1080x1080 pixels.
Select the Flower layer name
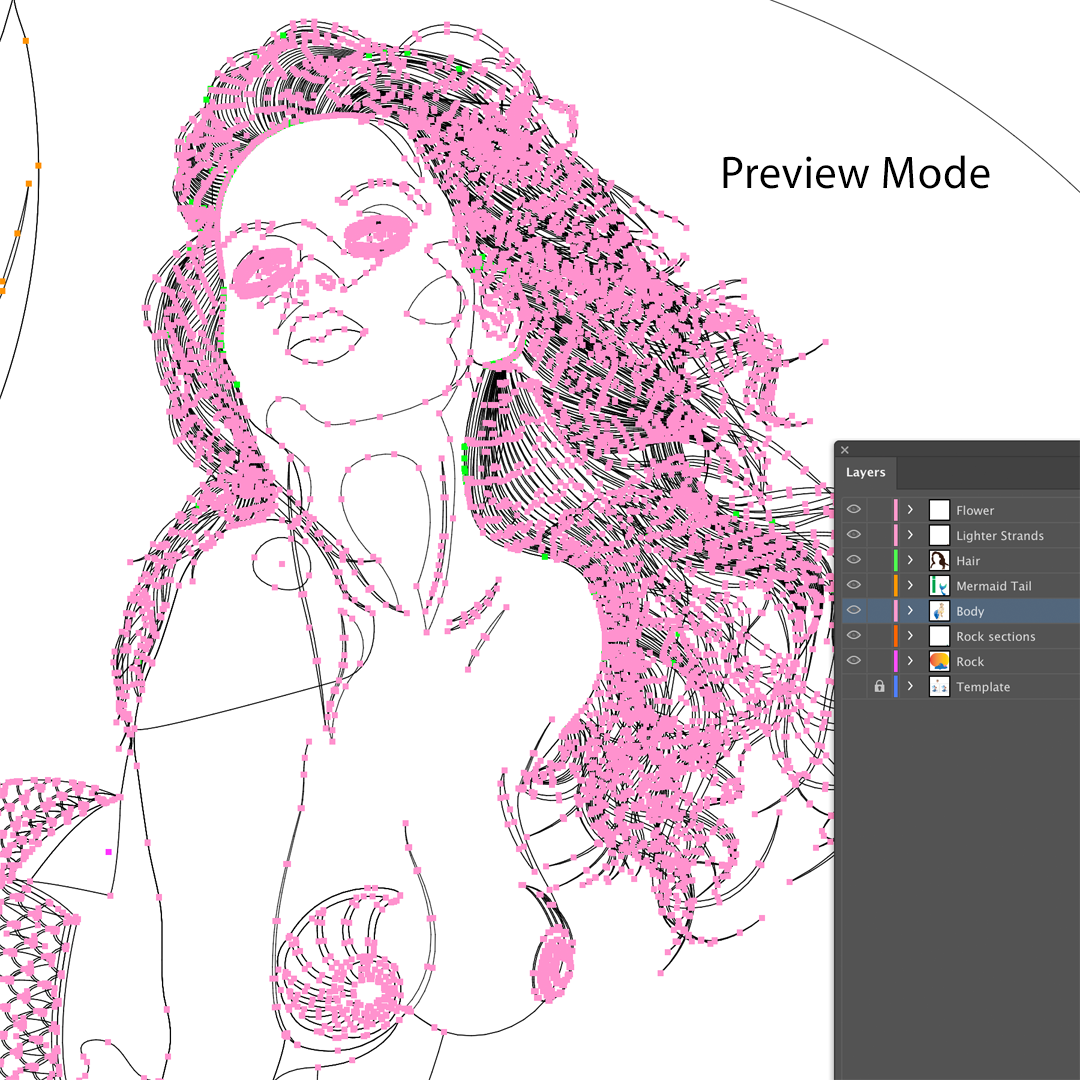click(975, 510)
